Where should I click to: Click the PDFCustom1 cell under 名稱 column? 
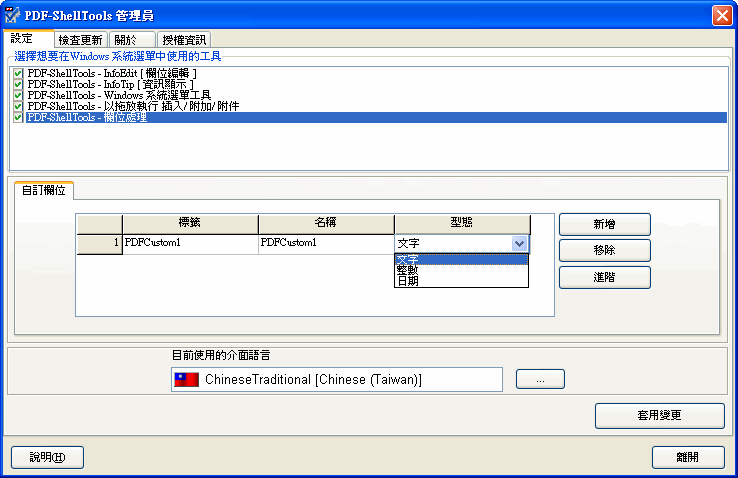point(326,243)
